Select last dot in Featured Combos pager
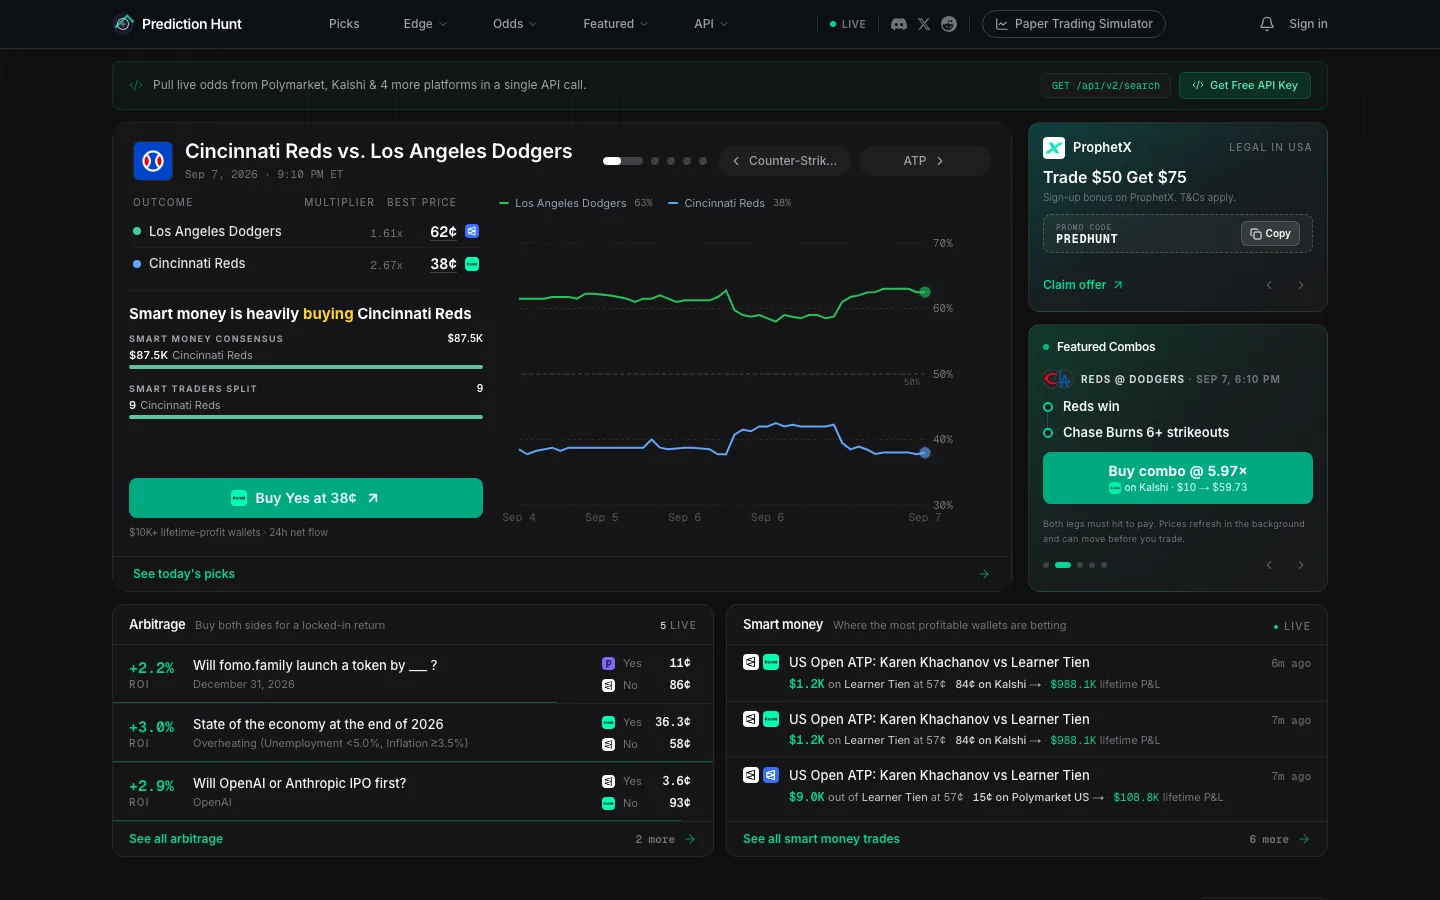 [x=1104, y=565]
